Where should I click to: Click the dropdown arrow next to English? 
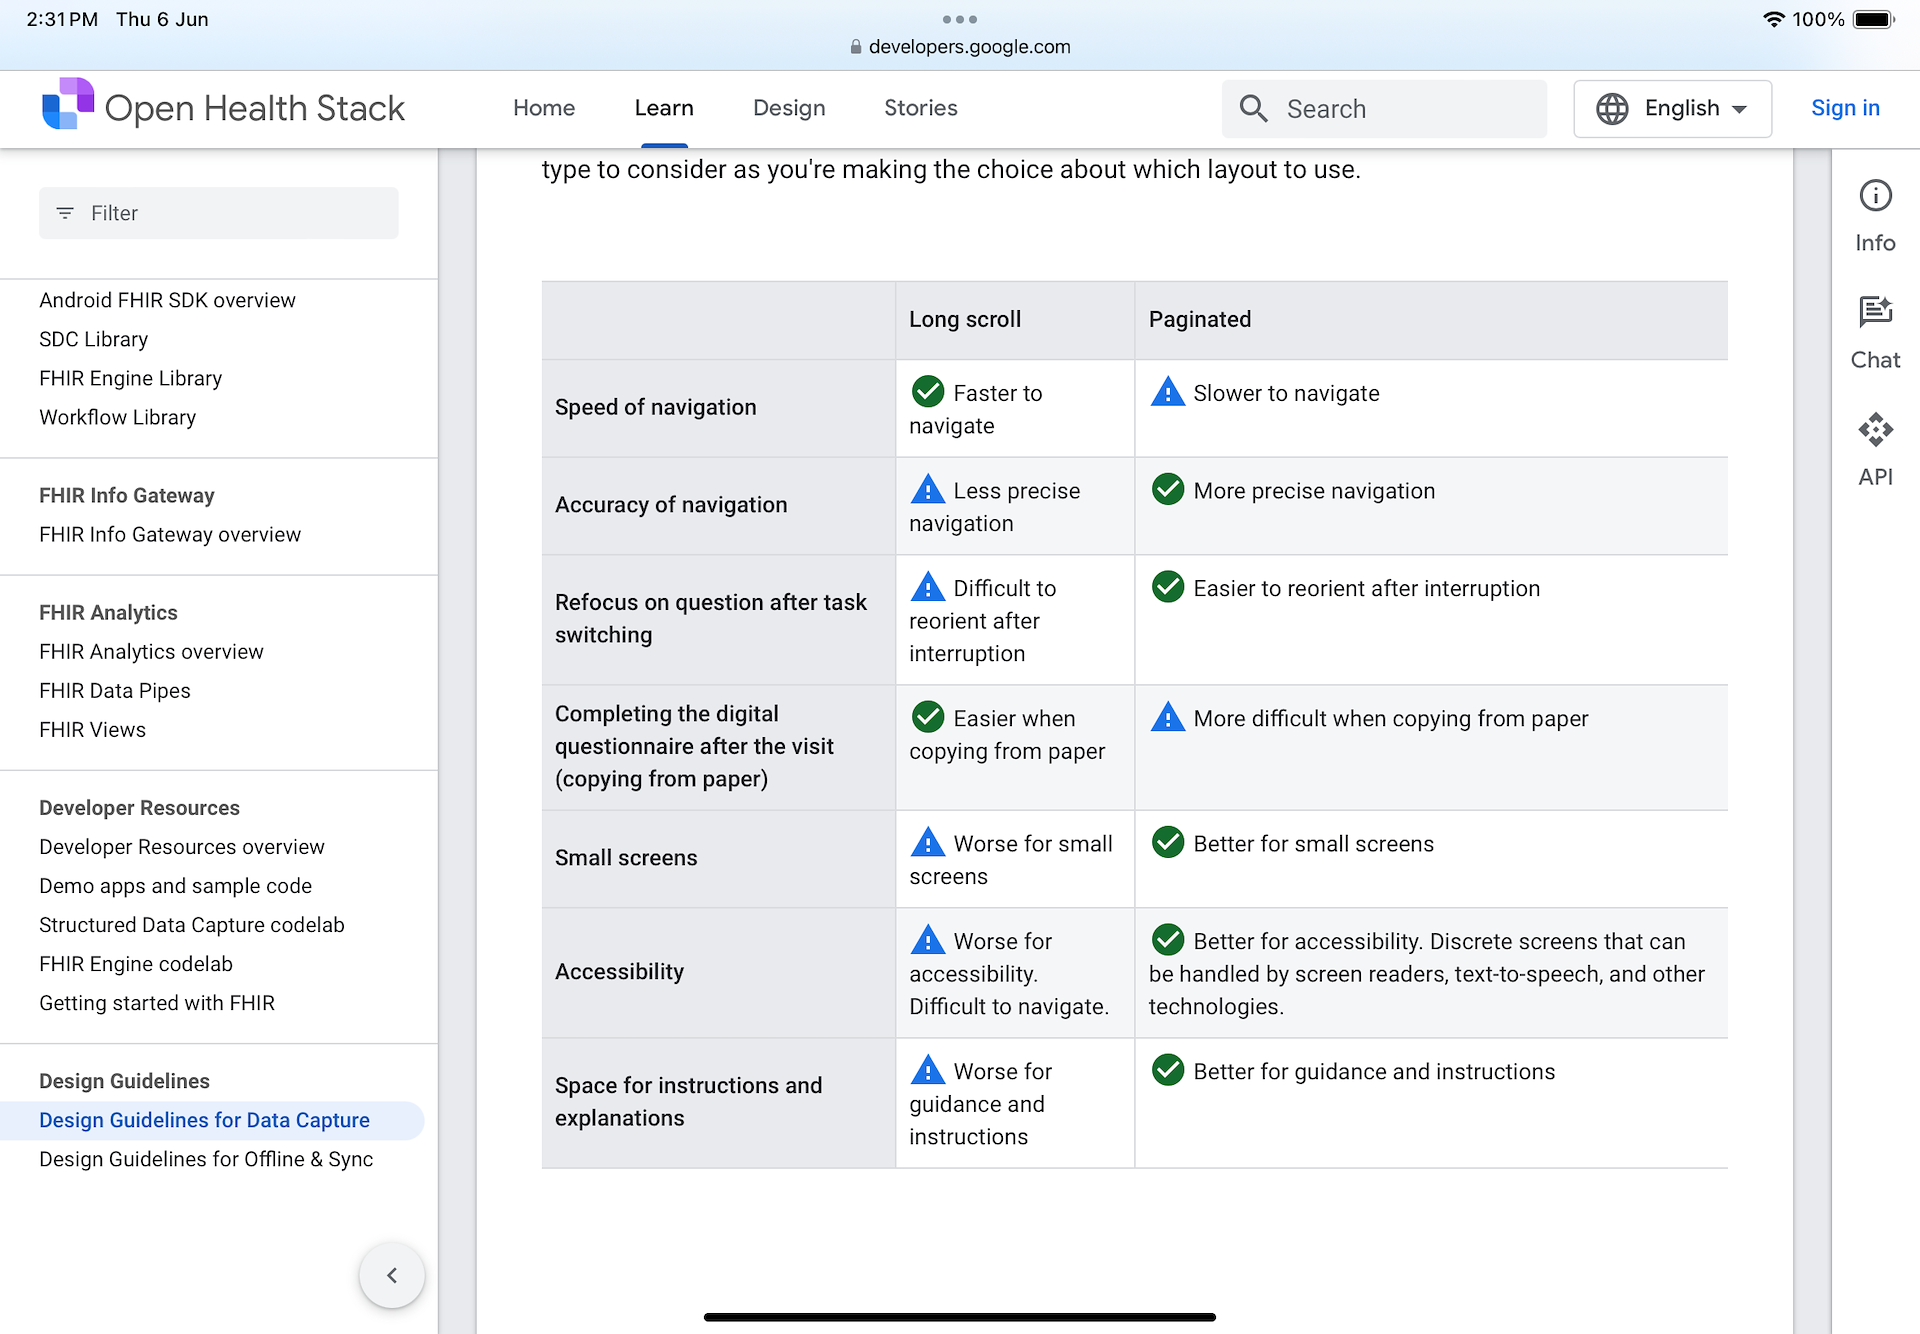click(x=1740, y=109)
